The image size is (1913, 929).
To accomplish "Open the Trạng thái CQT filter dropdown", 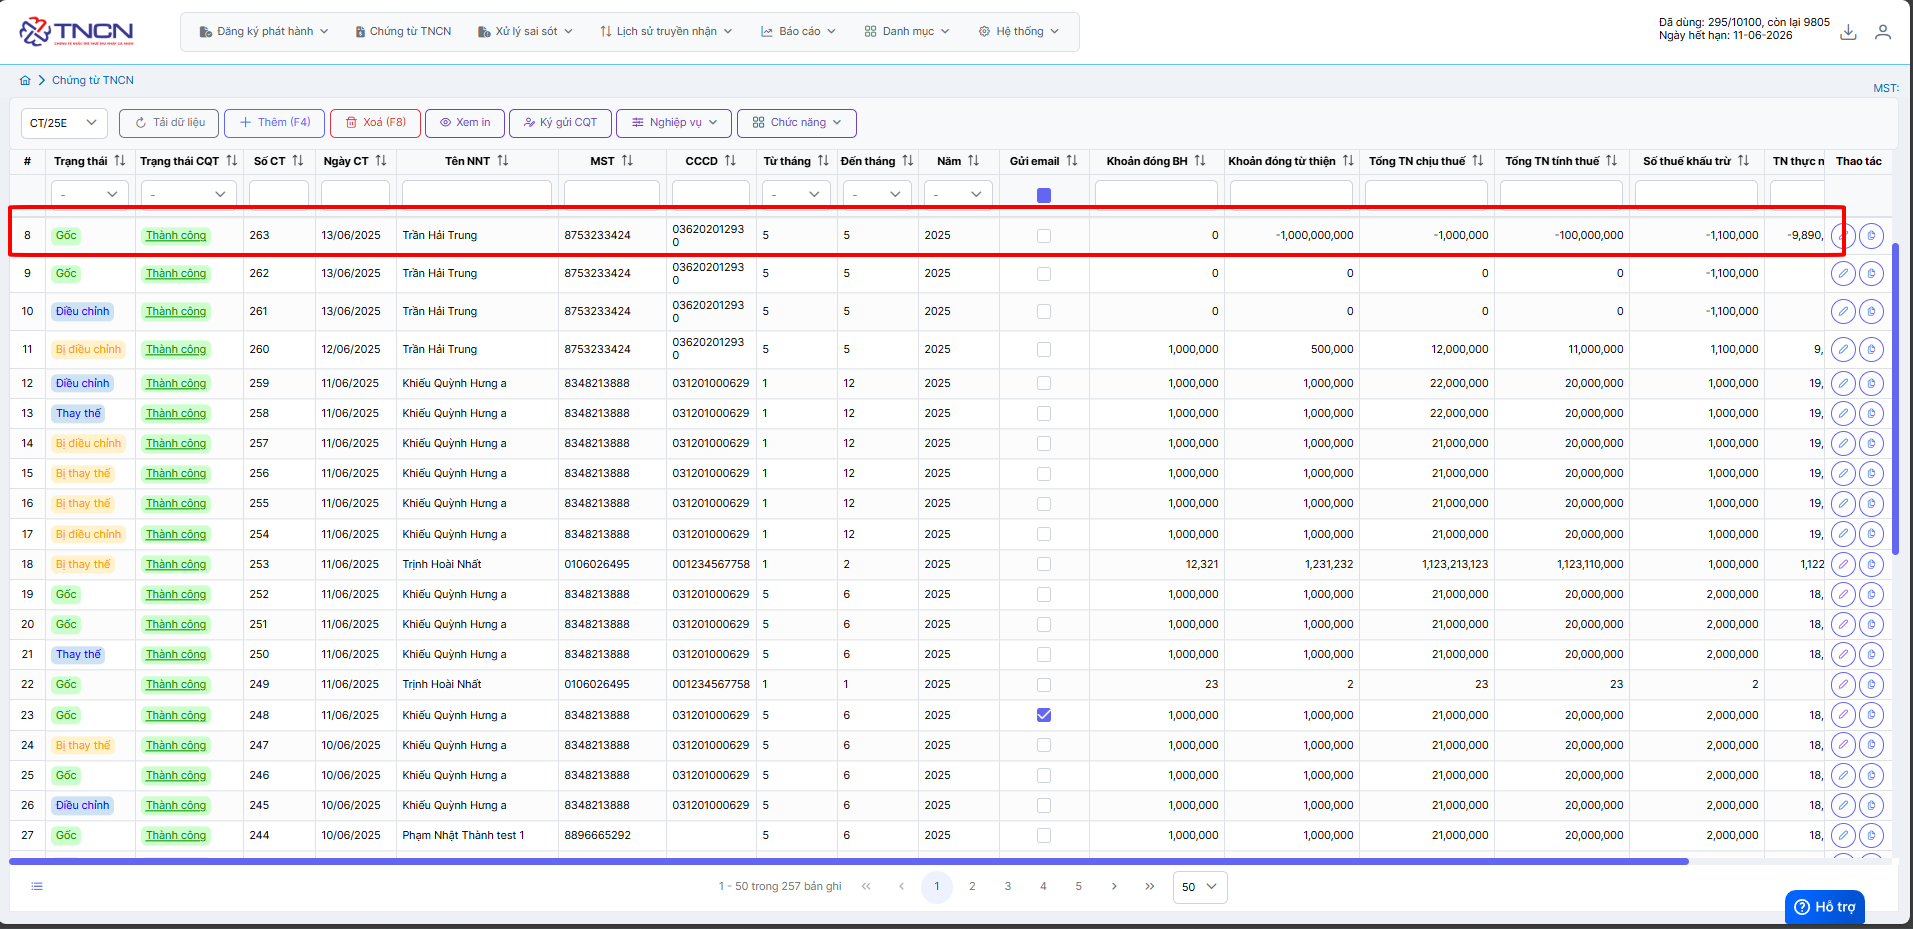I will click(x=189, y=194).
